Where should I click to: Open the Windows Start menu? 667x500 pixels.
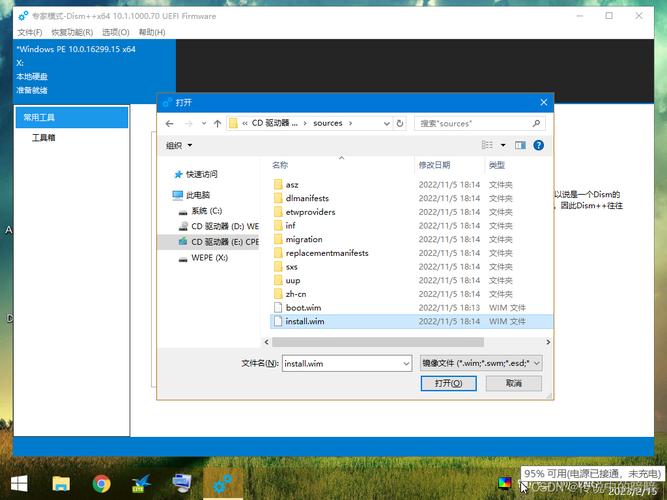coord(19,484)
